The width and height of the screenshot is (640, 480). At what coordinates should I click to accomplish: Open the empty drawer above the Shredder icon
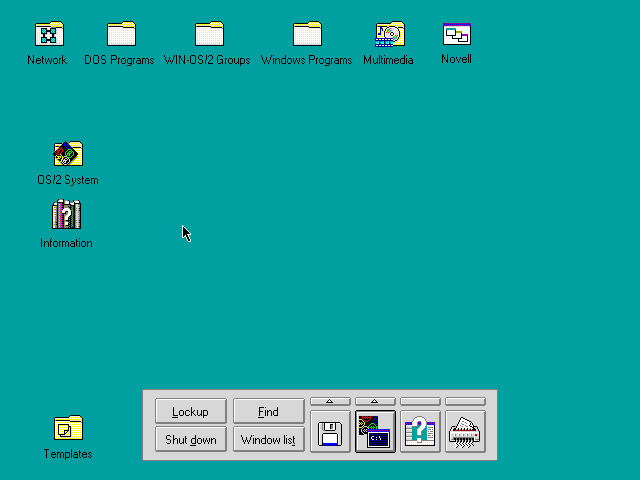pyautogui.click(x=465, y=401)
